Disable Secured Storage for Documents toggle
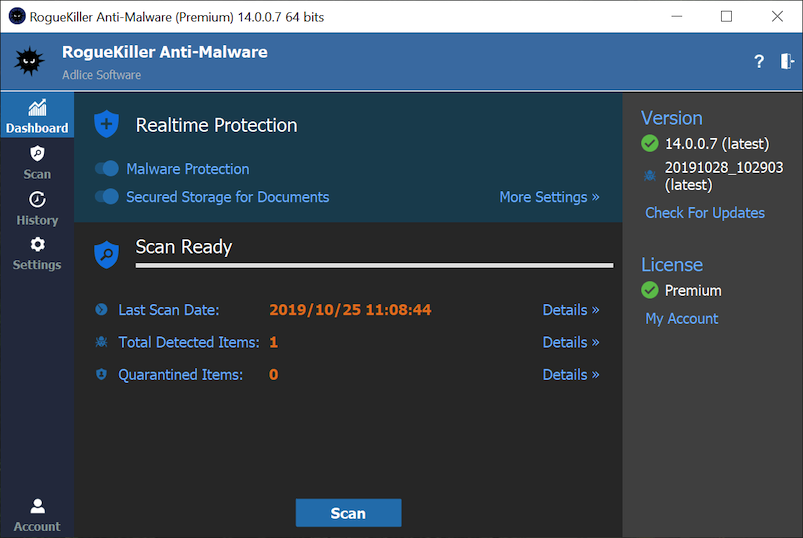 (x=106, y=197)
